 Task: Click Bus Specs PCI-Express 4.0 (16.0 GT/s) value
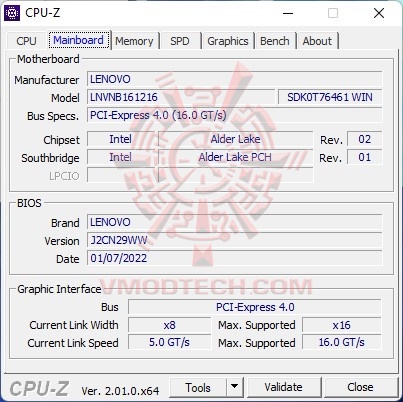point(234,115)
